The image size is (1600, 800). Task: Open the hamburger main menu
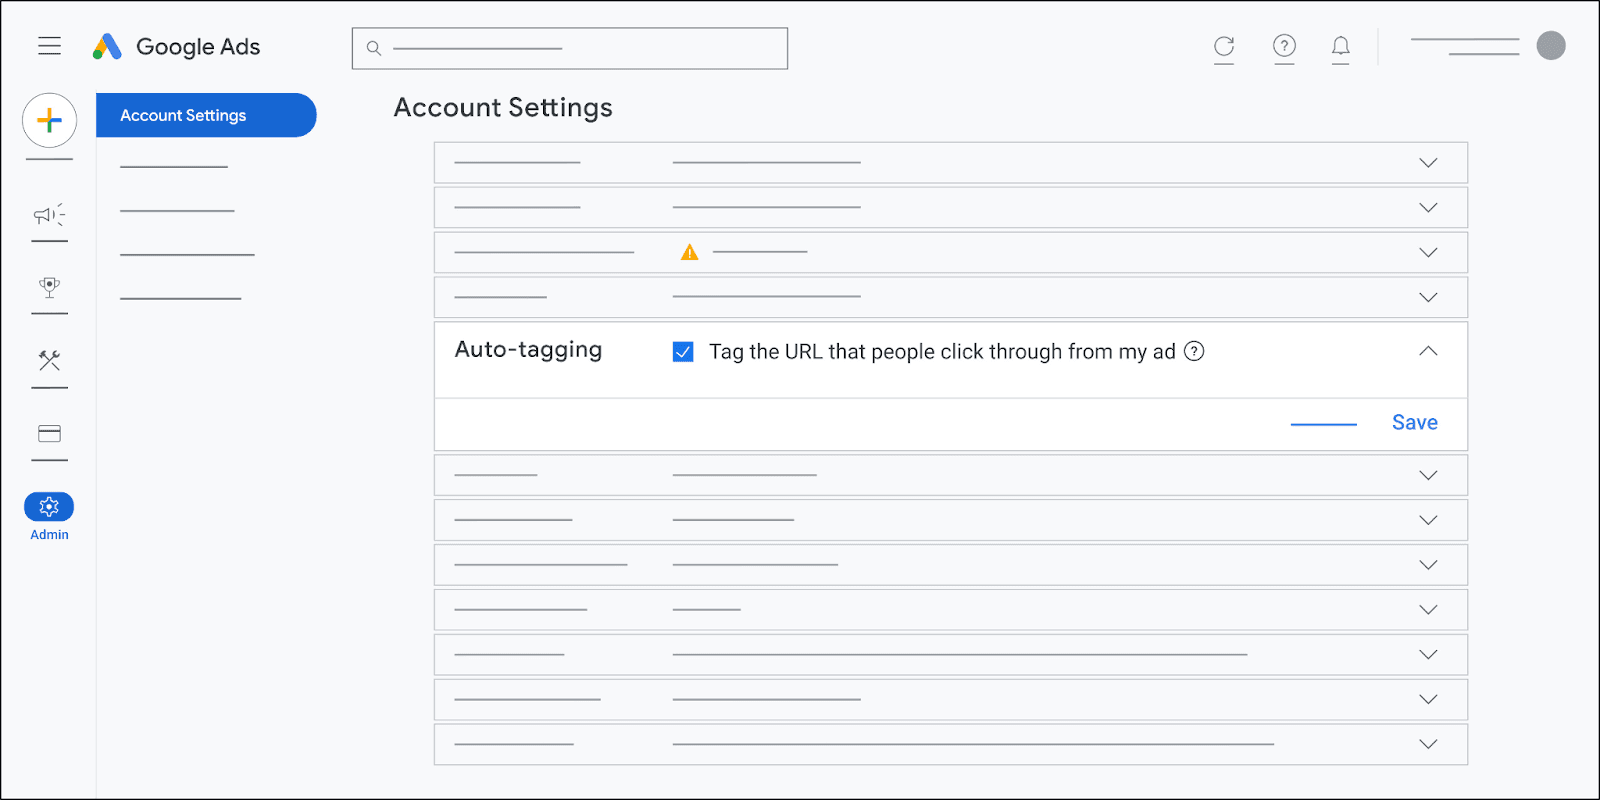point(49,46)
